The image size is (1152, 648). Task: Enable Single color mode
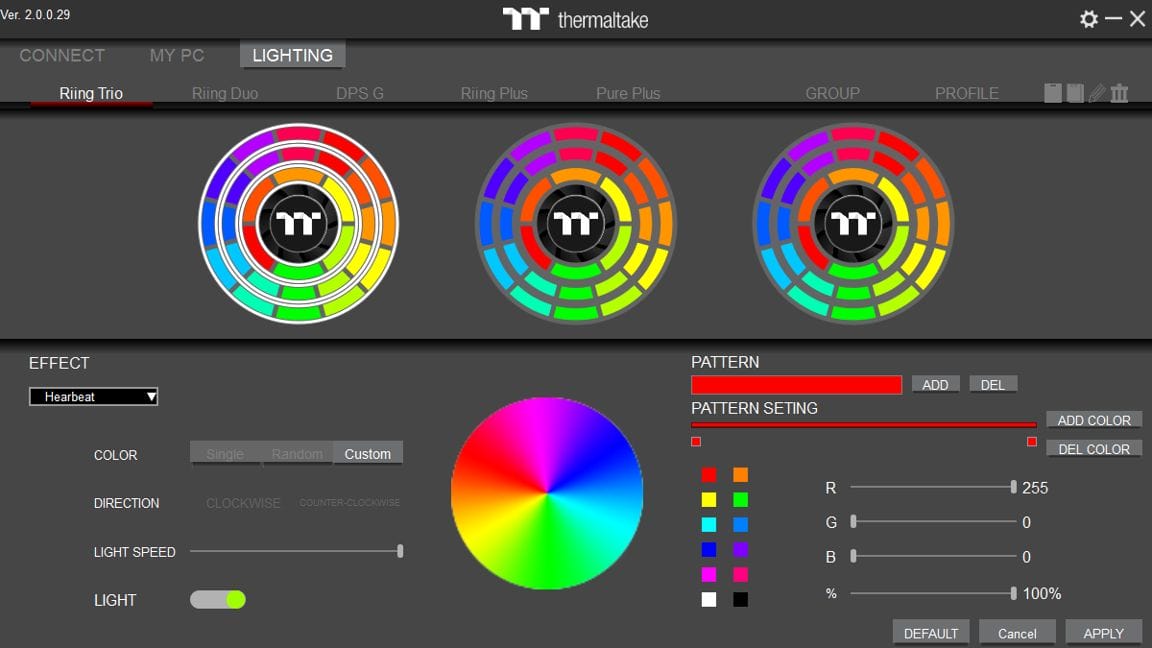[x=225, y=453]
